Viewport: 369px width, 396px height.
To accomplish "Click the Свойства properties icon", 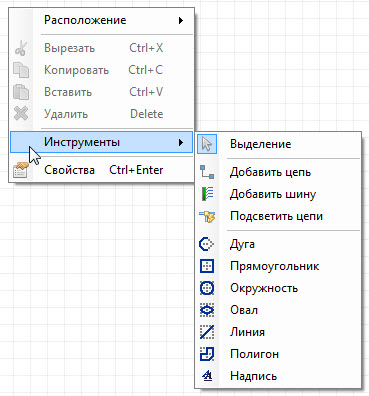I will pos(20,169).
